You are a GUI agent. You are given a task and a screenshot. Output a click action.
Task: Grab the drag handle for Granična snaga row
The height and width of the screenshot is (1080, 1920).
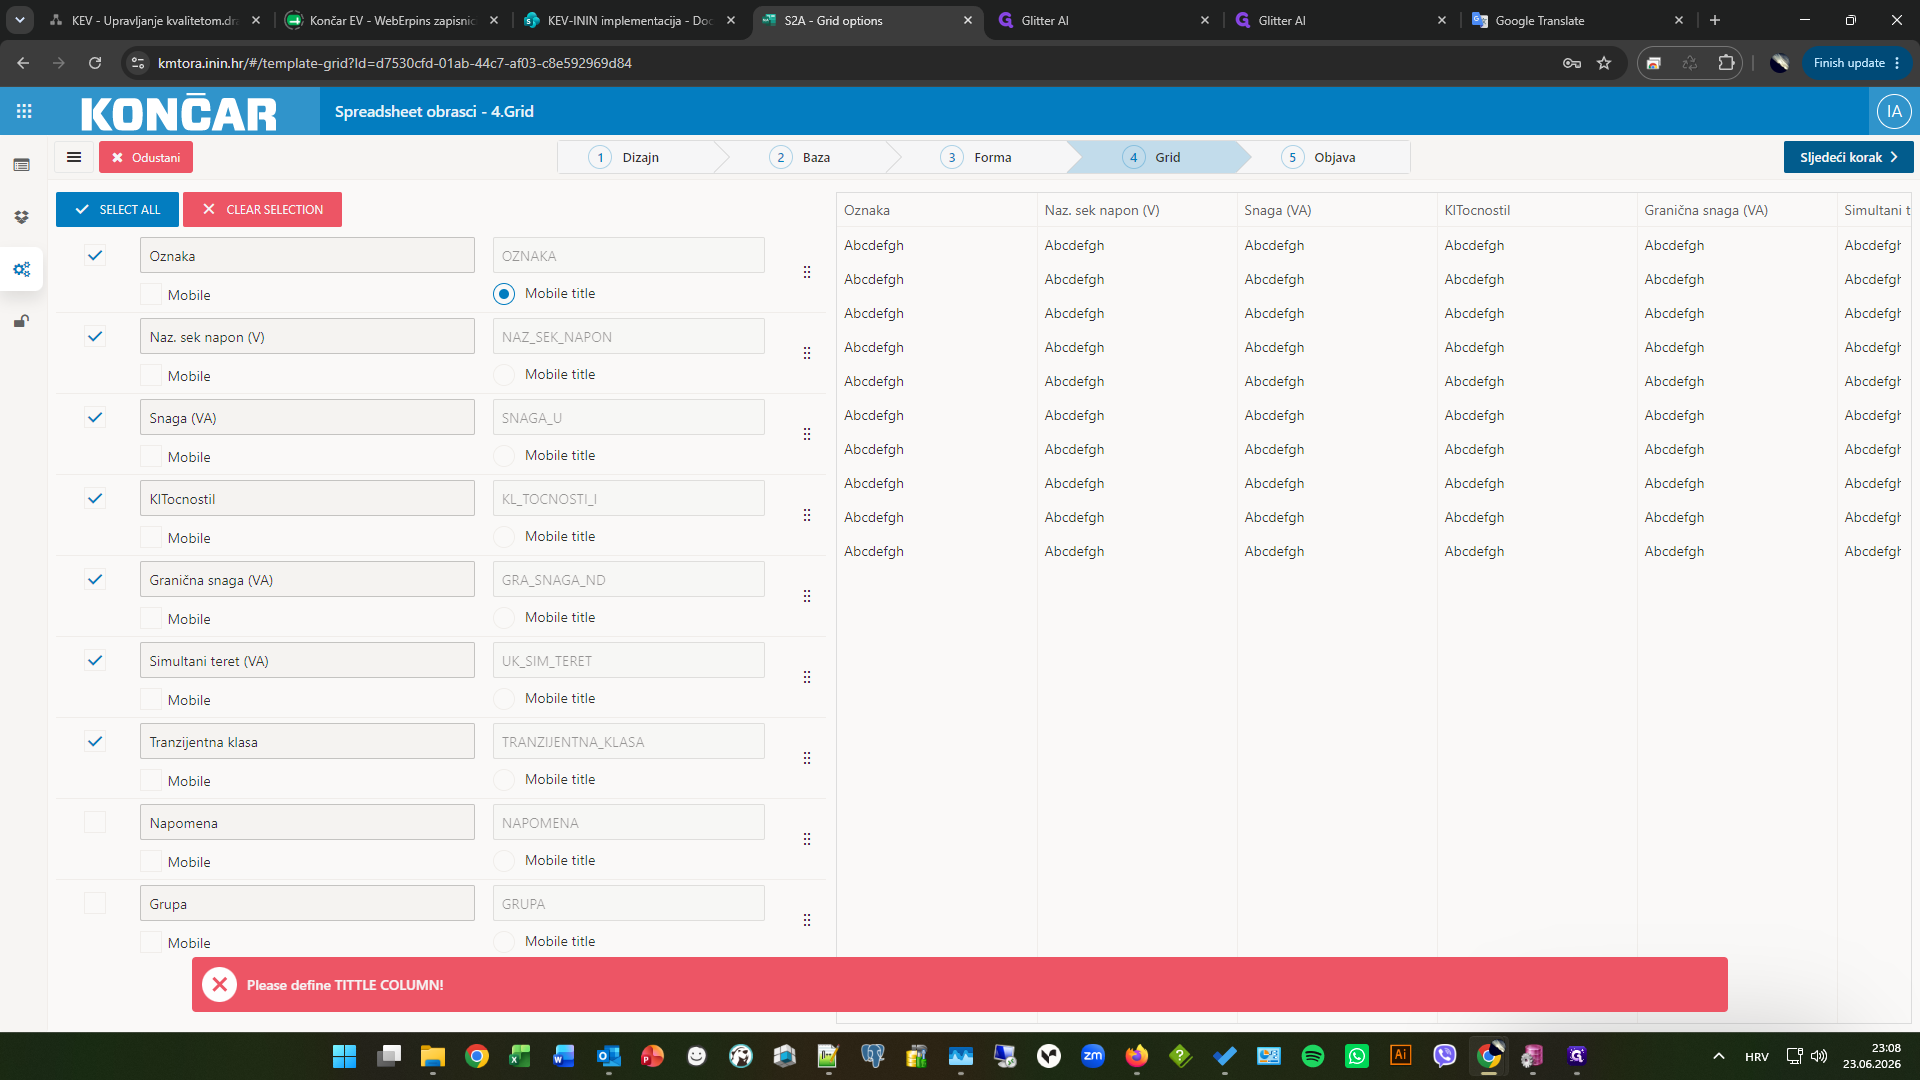807,596
